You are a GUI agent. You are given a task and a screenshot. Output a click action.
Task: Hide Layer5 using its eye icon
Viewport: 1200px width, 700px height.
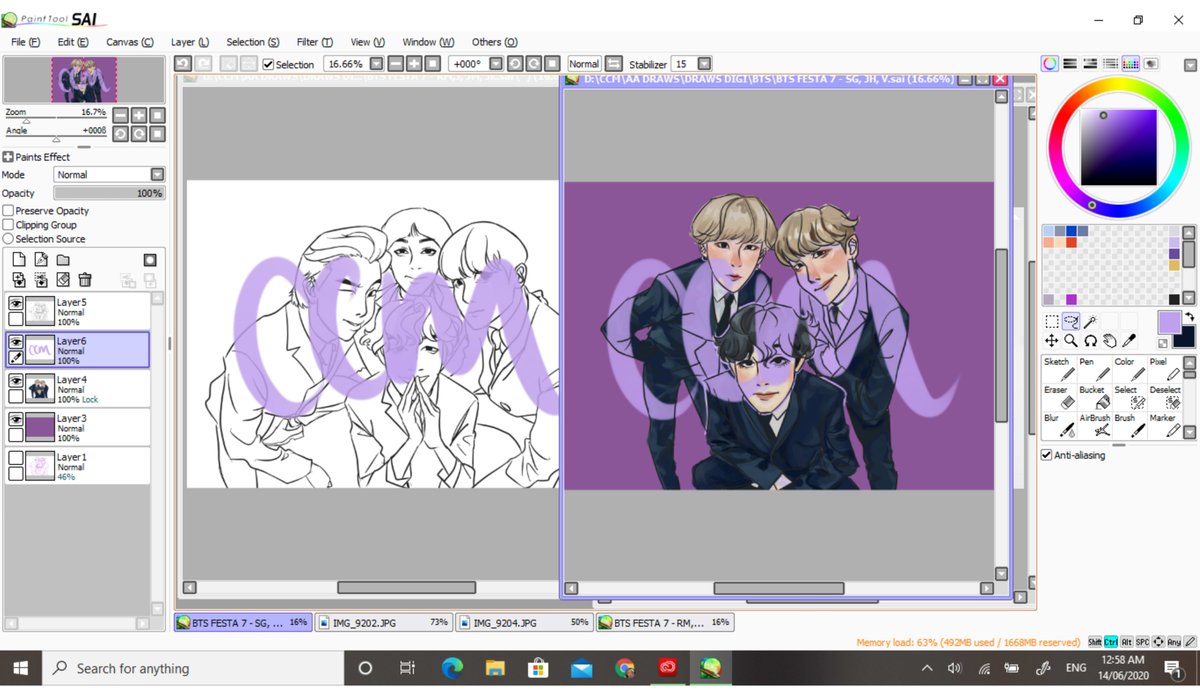pos(16,302)
